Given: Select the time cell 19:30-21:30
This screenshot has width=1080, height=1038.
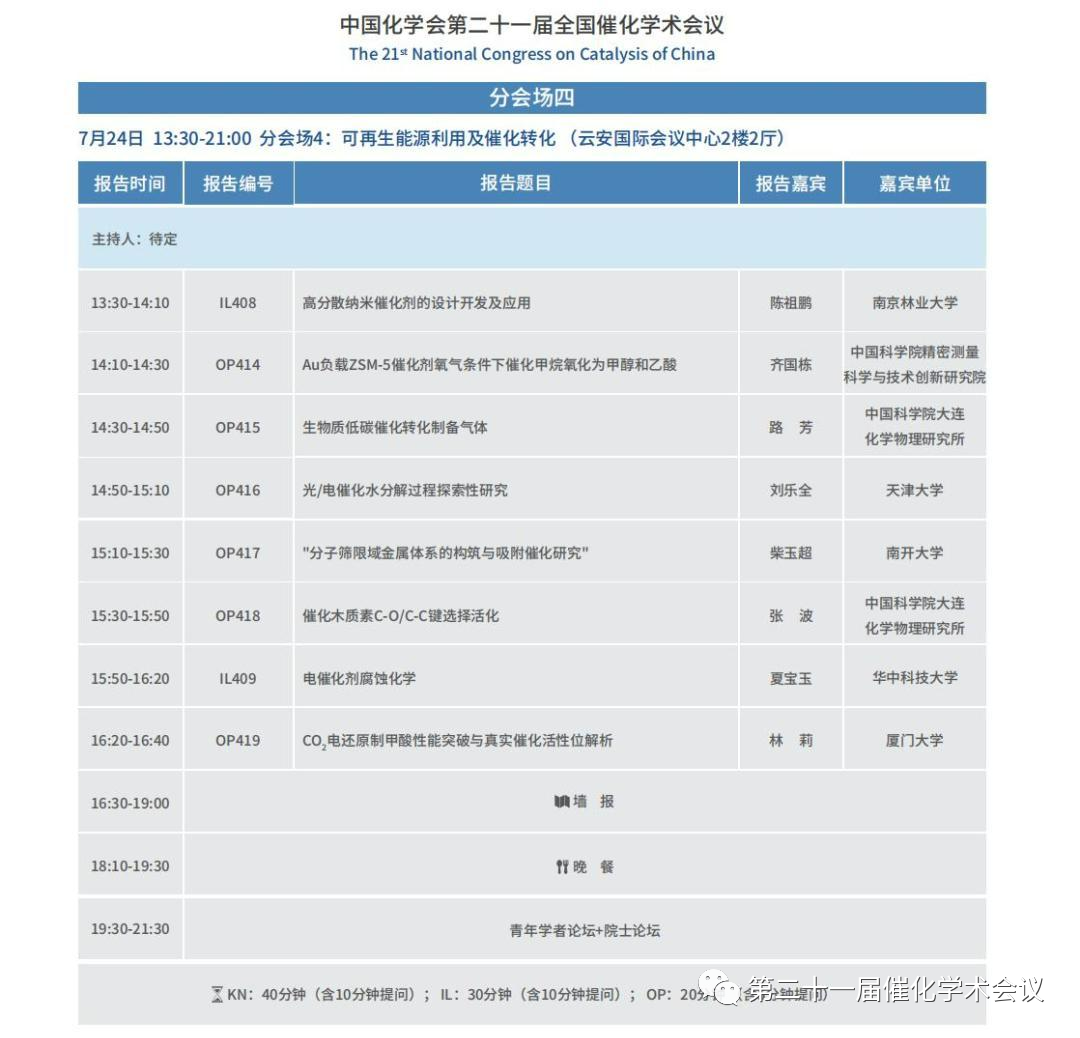Looking at the screenshot, I should pyautogui.click(x=130, y=928).
